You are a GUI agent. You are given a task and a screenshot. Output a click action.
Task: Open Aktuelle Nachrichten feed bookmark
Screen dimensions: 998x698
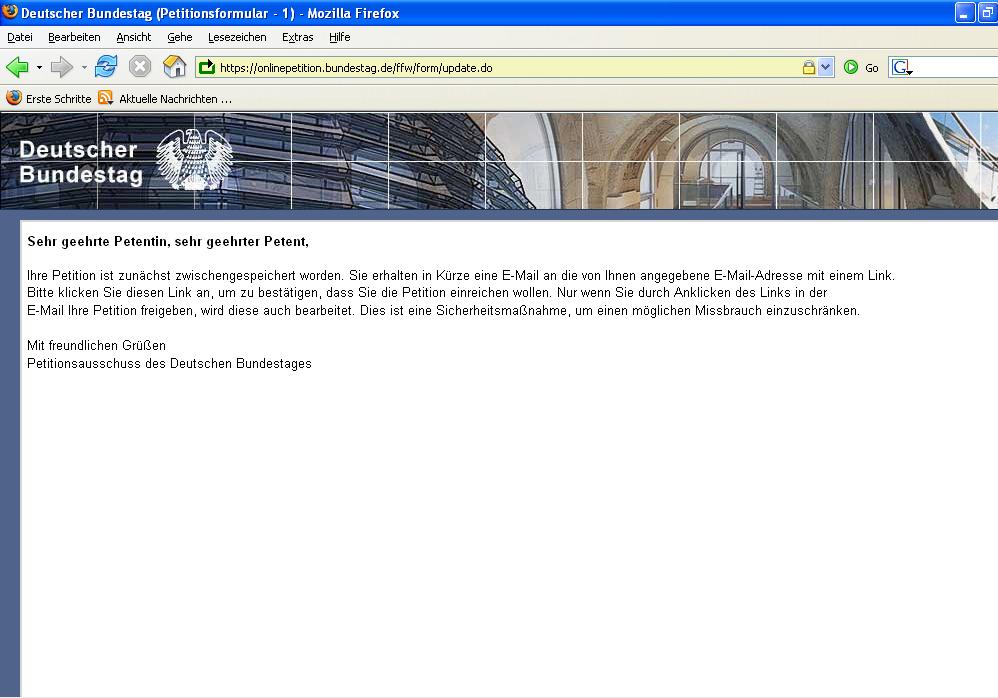coord(166,99)
